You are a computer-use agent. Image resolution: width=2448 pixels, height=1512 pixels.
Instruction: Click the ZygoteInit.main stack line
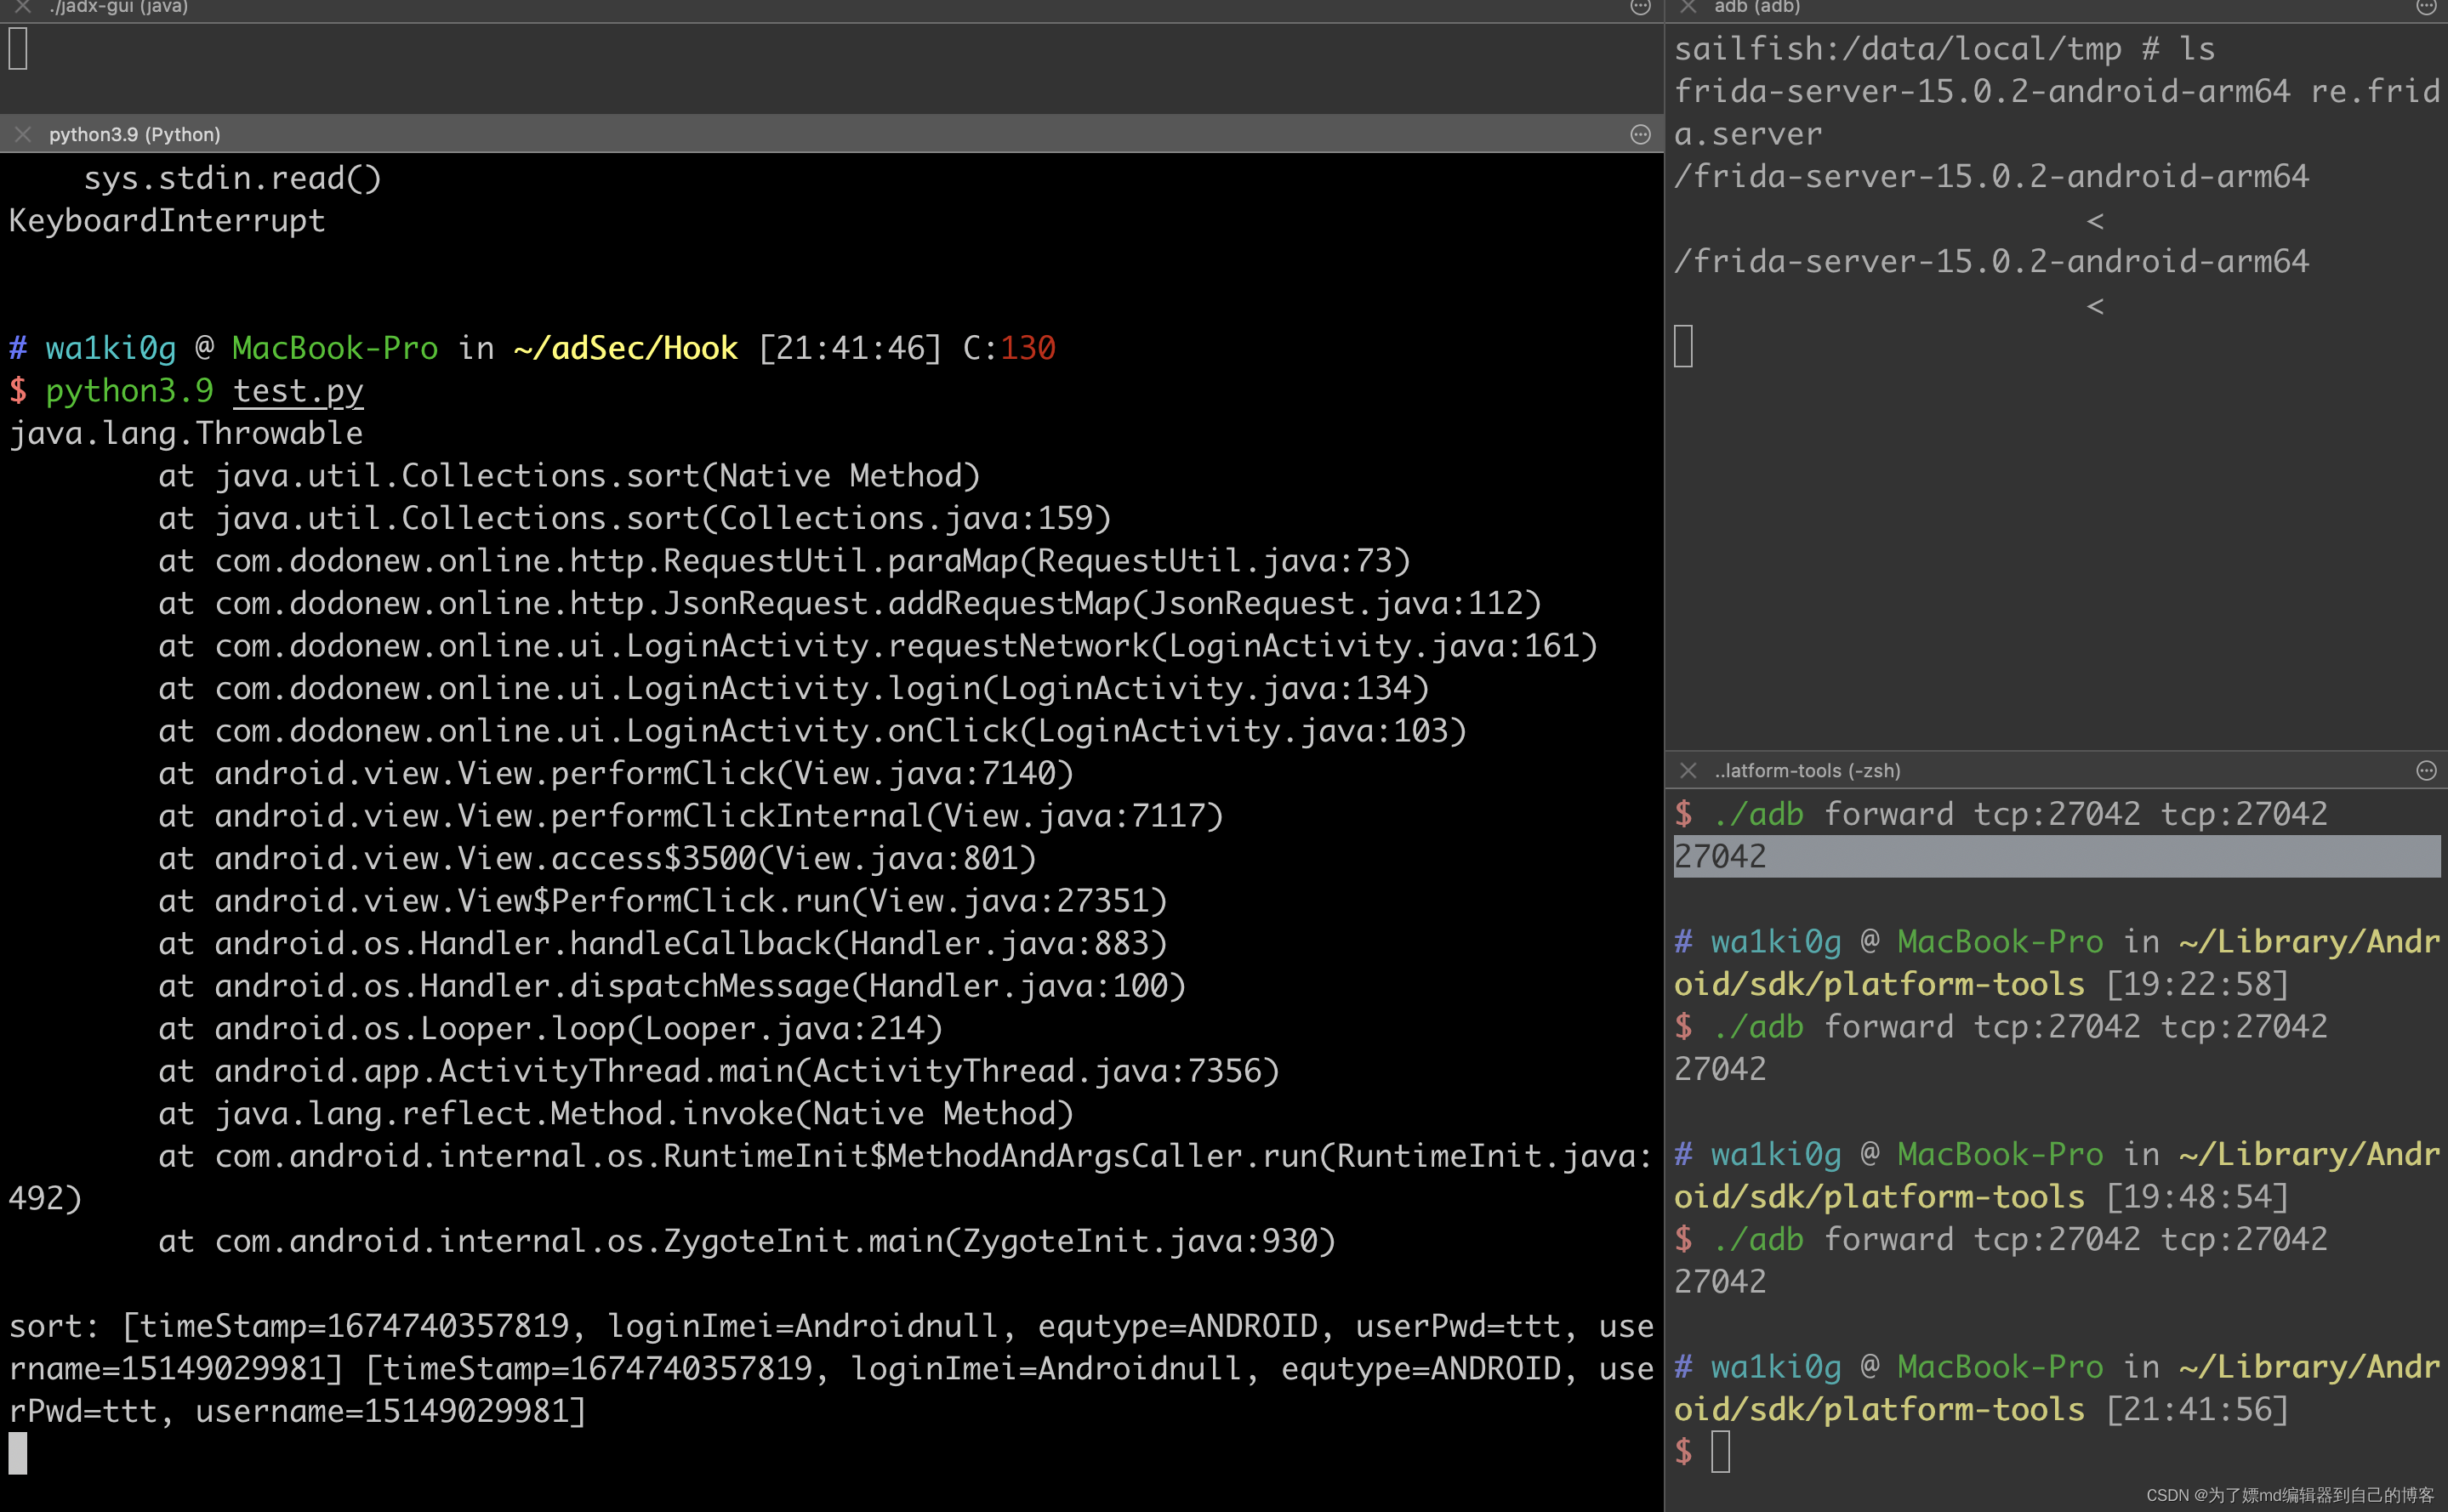[x=747, y=1241]
